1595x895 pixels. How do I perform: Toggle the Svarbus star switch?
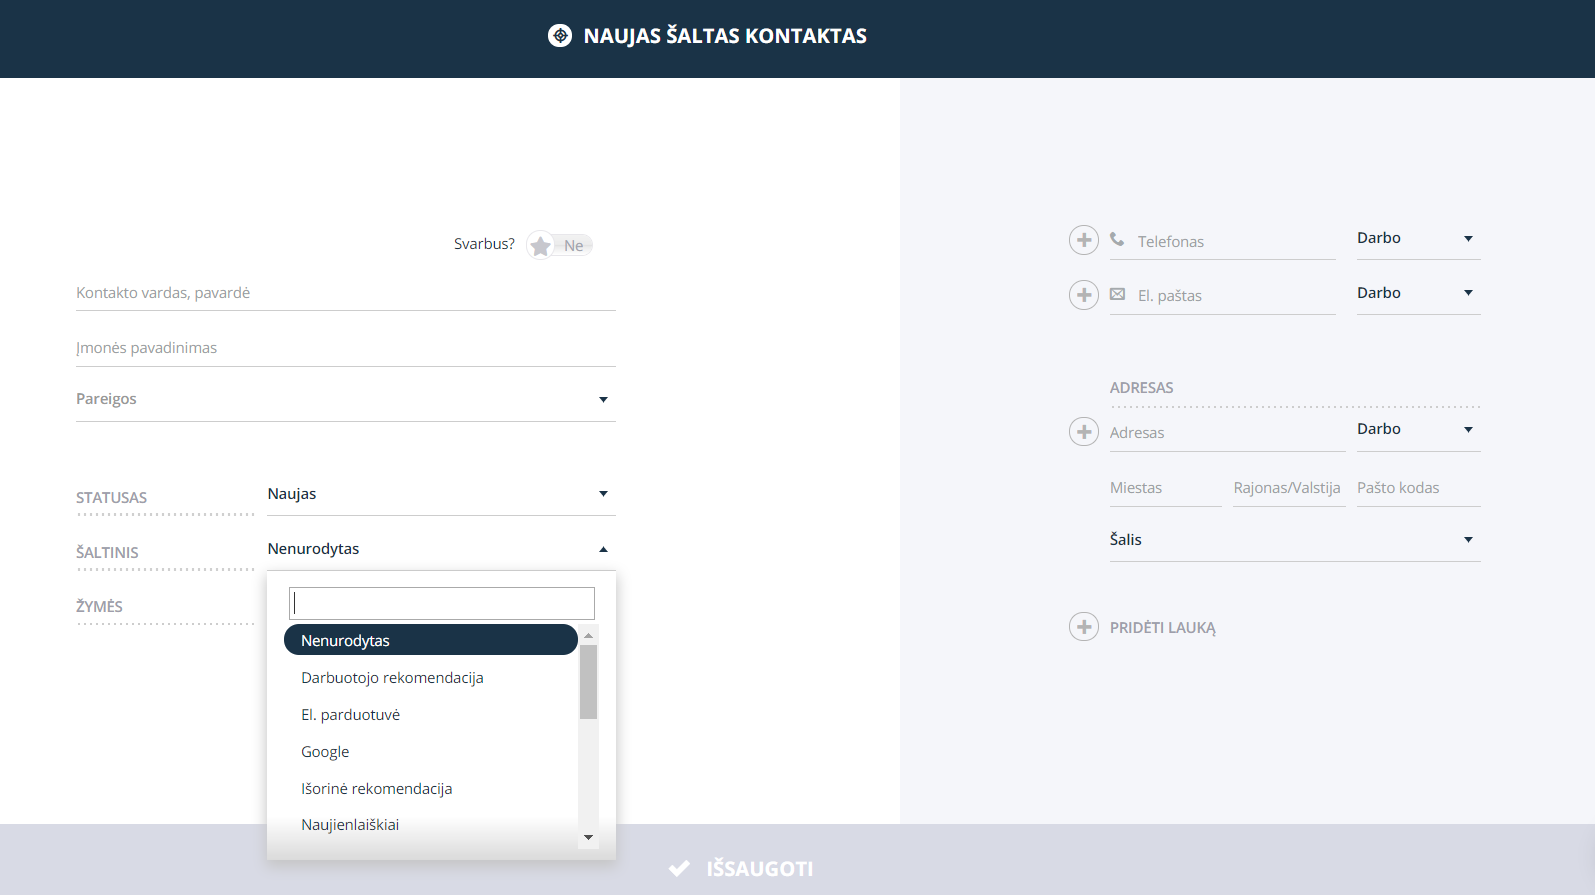pyautogui.click(x=560, y=245)
